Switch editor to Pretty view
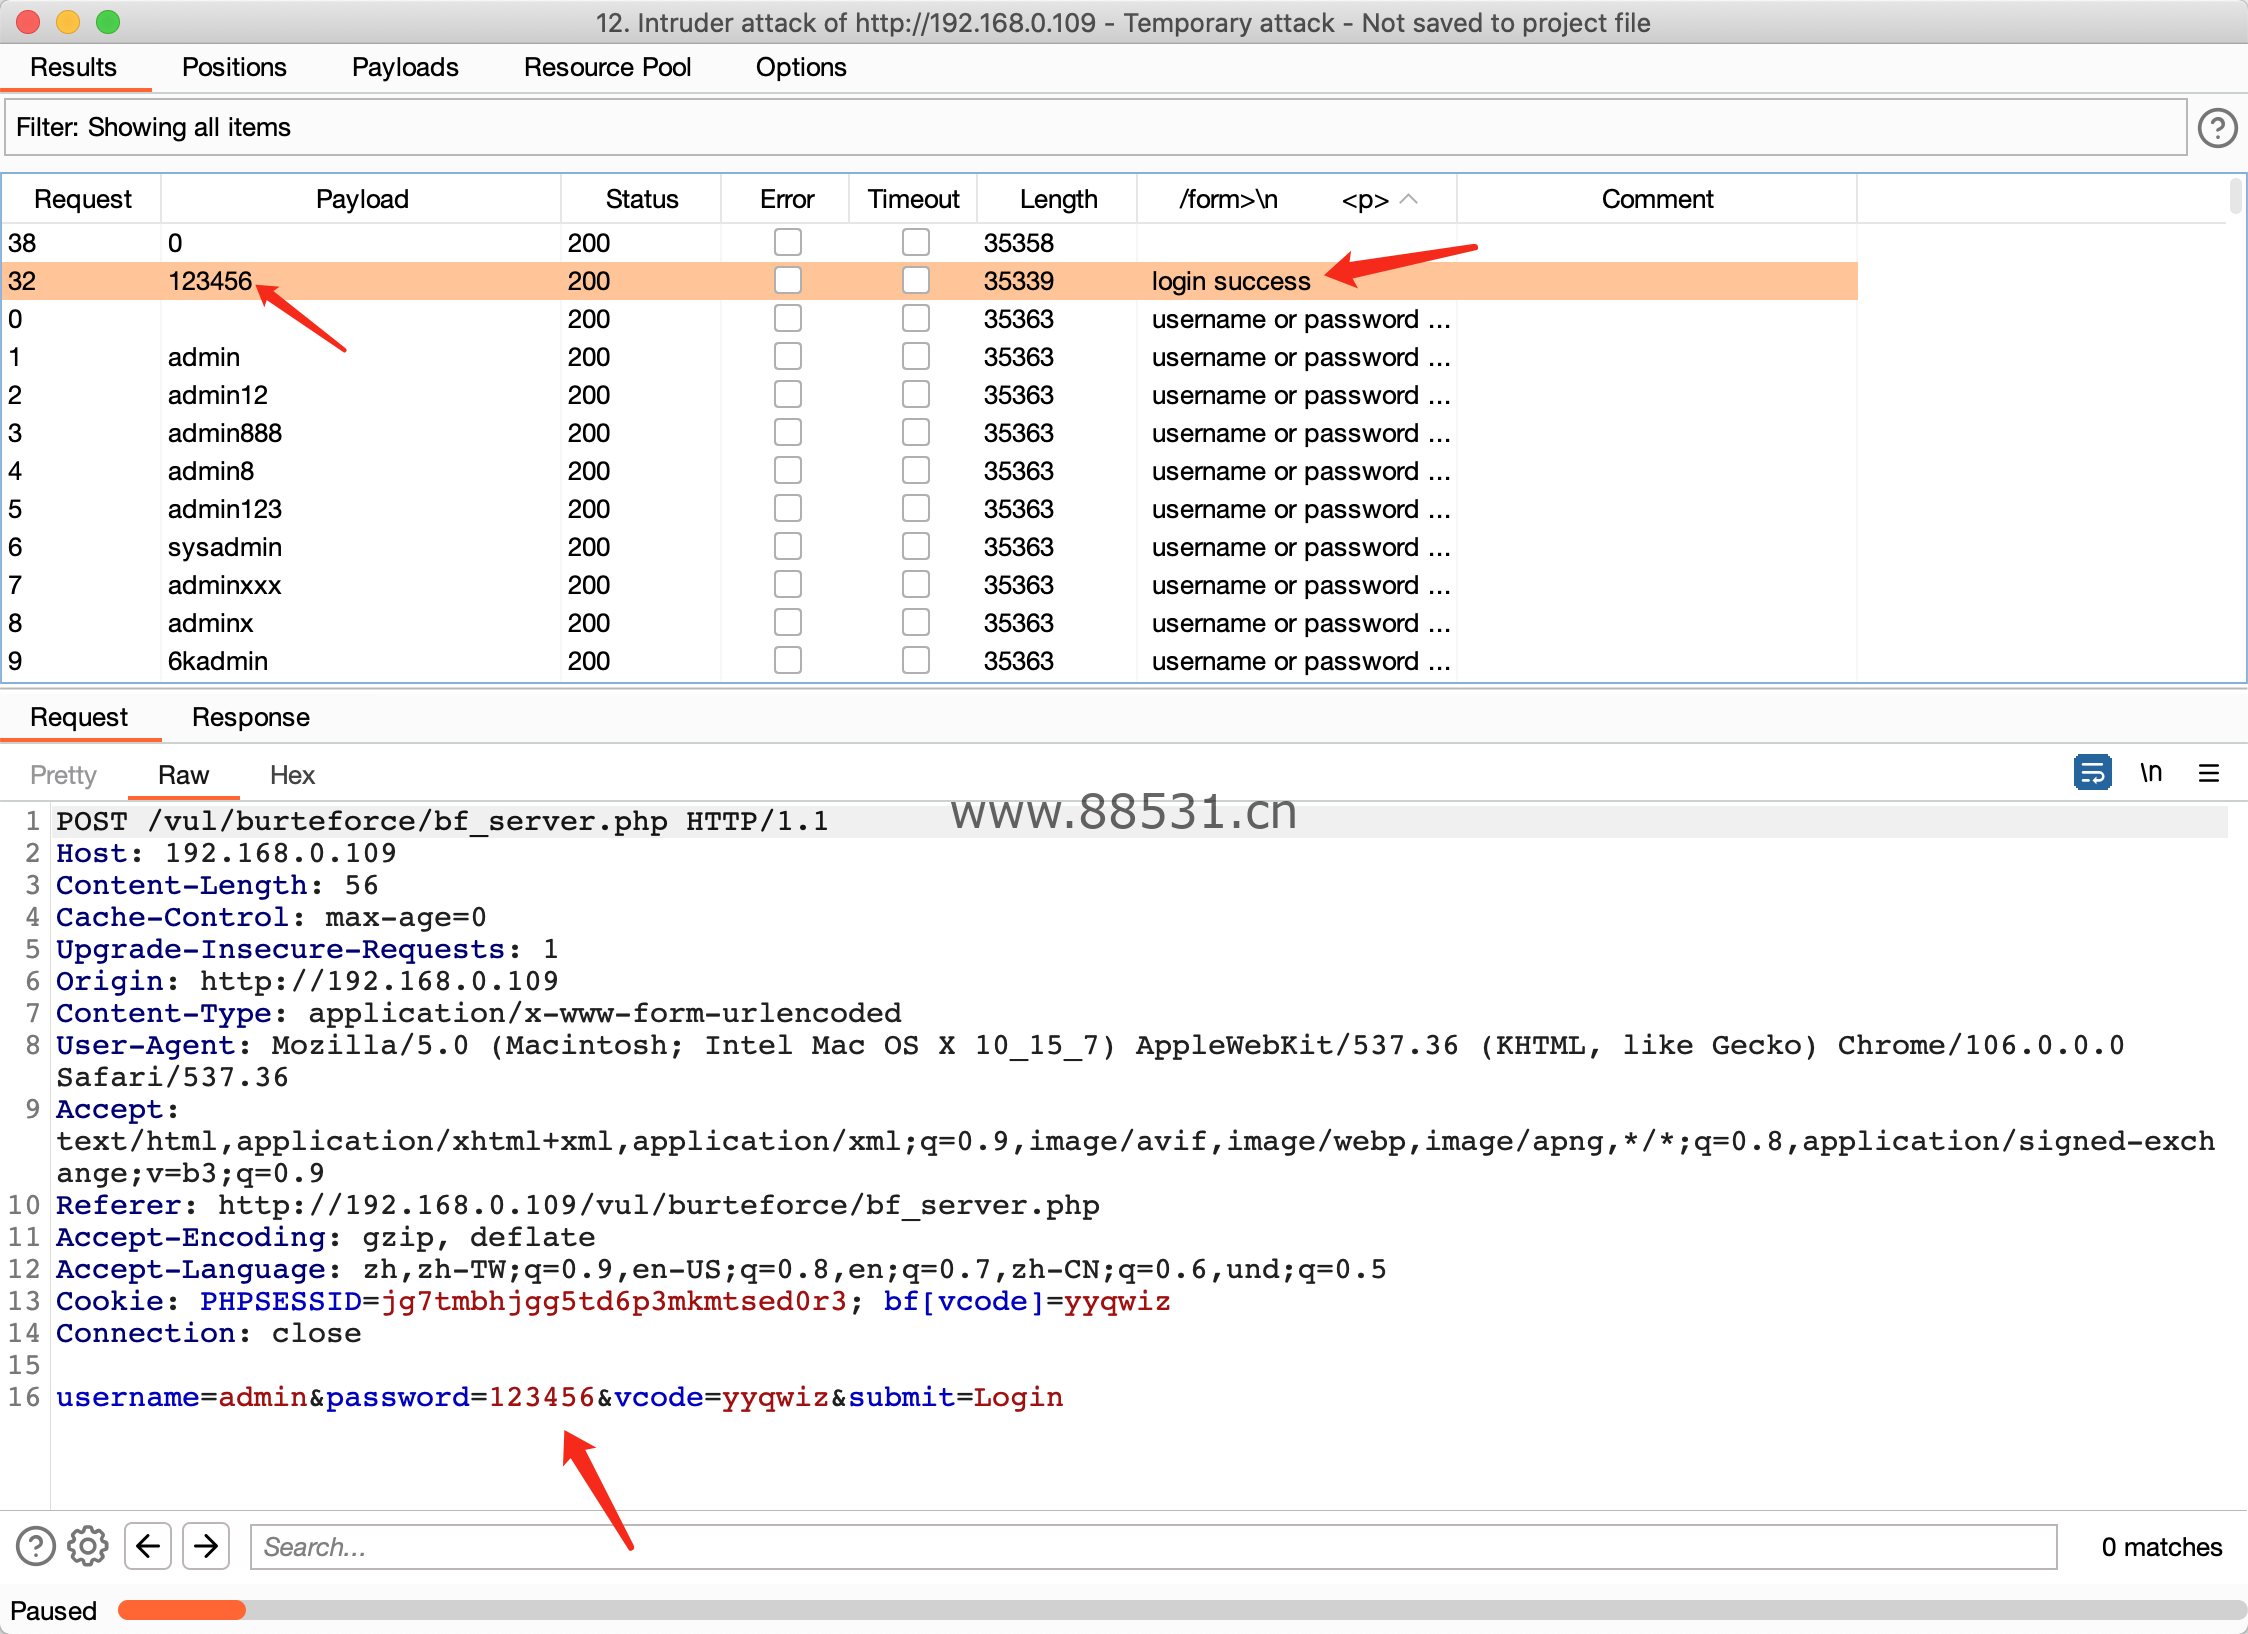This screenshot has height=1634, width=2248. tap(63, 775)
